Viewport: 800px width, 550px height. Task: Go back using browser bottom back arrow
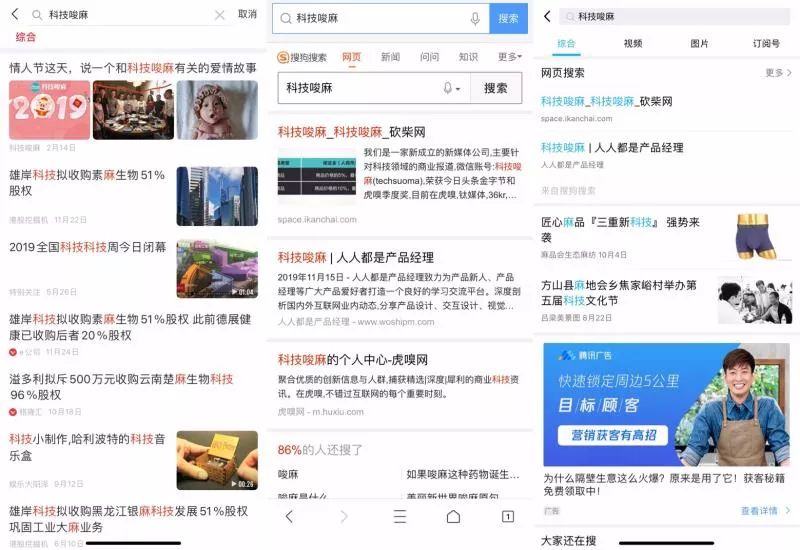coord(289,516)
